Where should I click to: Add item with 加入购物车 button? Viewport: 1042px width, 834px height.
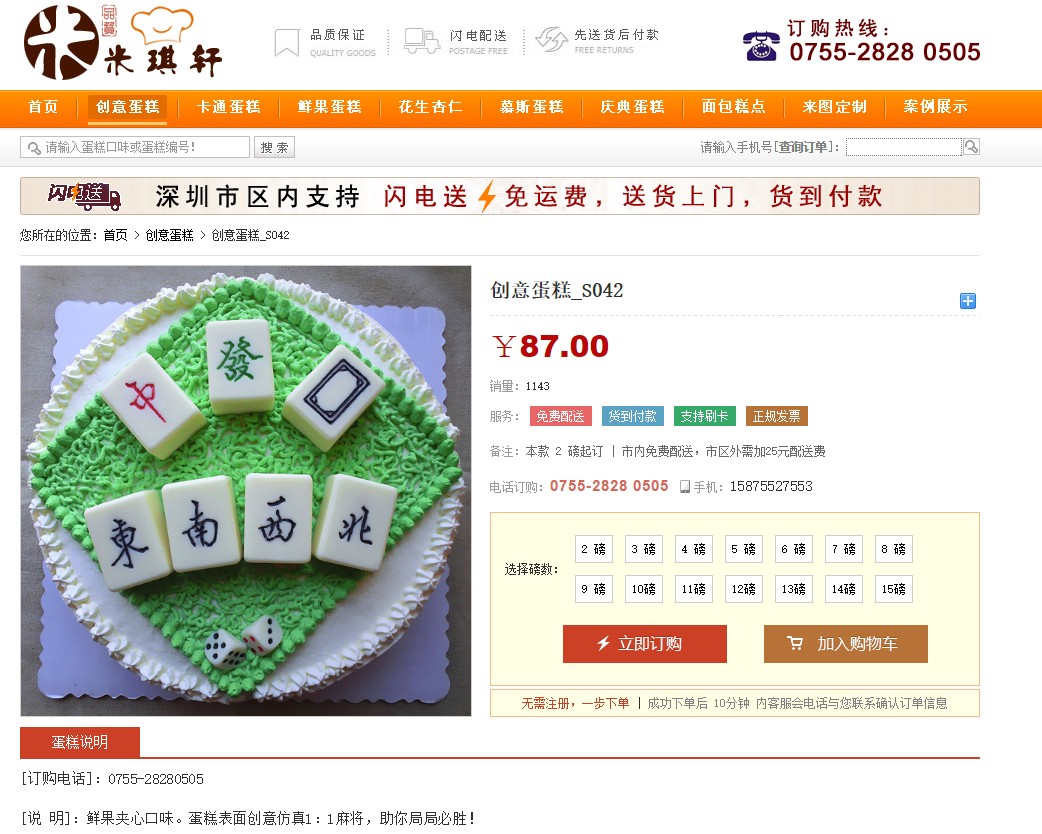tap(845, 643)
